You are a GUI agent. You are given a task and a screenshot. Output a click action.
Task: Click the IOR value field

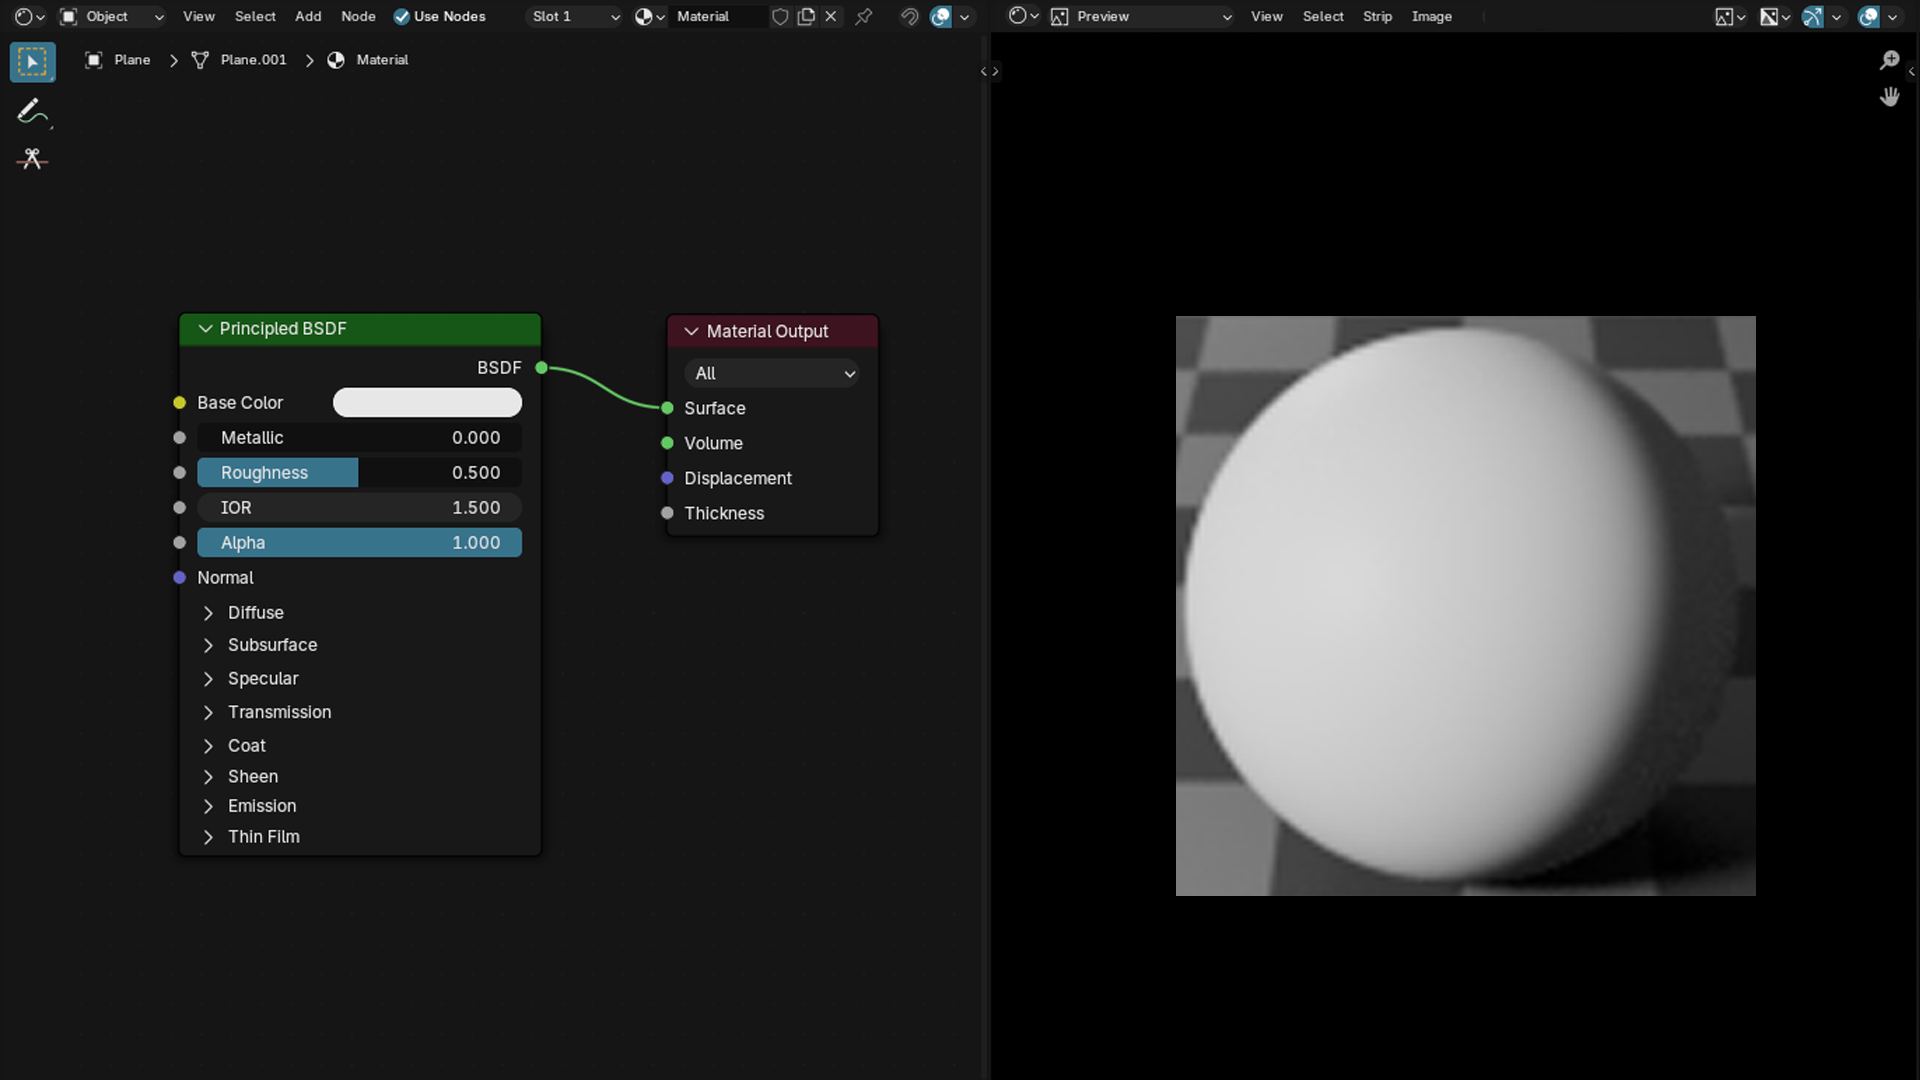pos(359,507)
